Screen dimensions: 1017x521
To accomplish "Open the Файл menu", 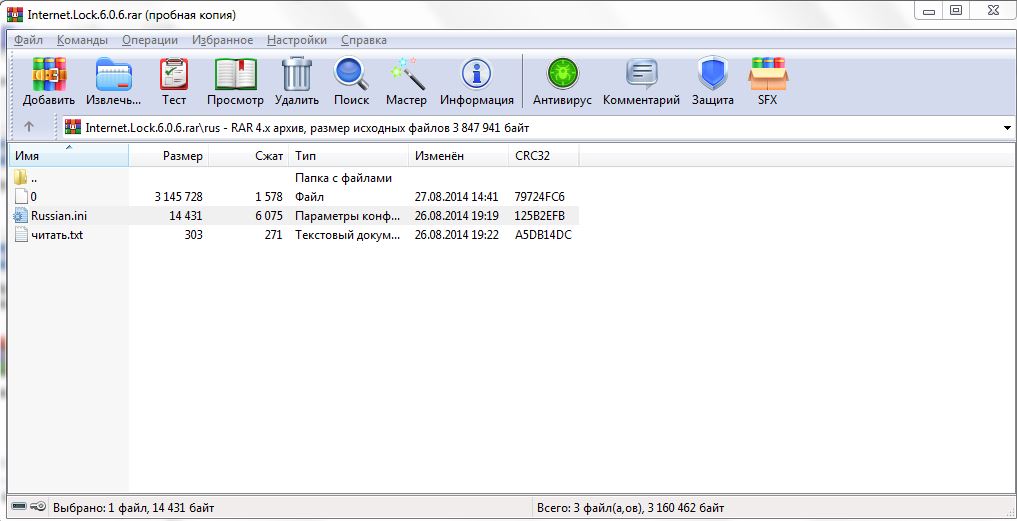I will (x=28, y=40).
